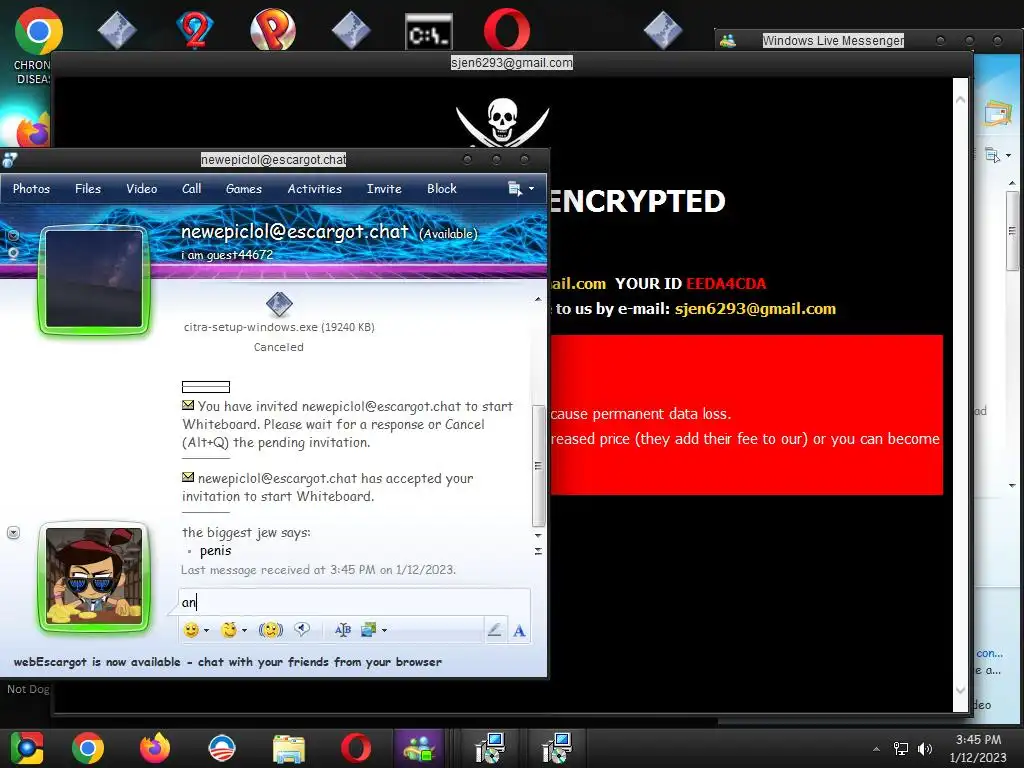Show hidden system tray icons
This screenshot has width=1024, height=768.
point(876,749)
